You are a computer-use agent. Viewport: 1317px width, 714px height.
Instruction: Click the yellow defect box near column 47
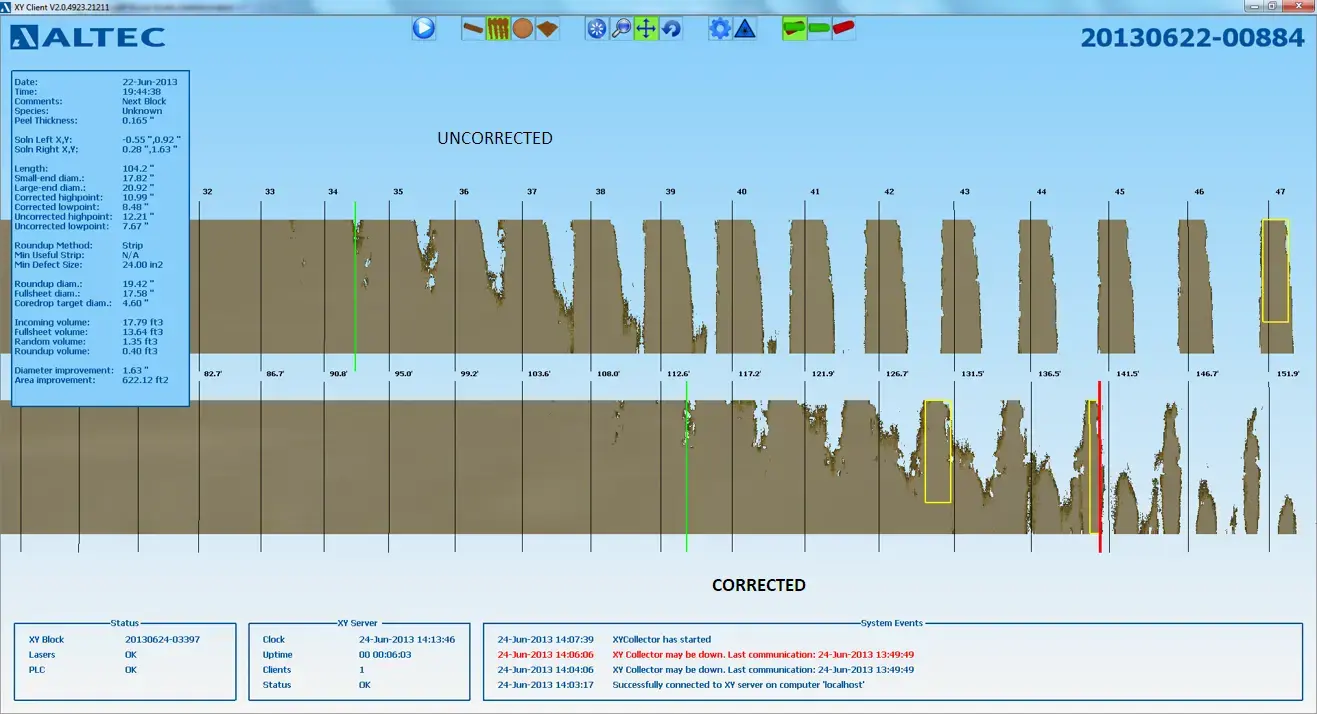point(1275,270)
